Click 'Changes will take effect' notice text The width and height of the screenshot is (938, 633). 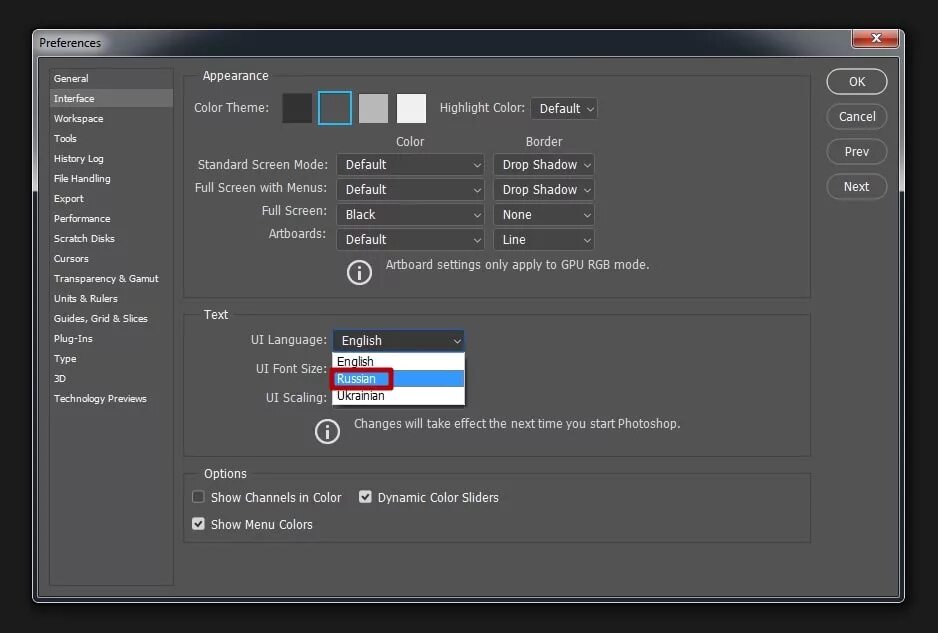(517, 424)
